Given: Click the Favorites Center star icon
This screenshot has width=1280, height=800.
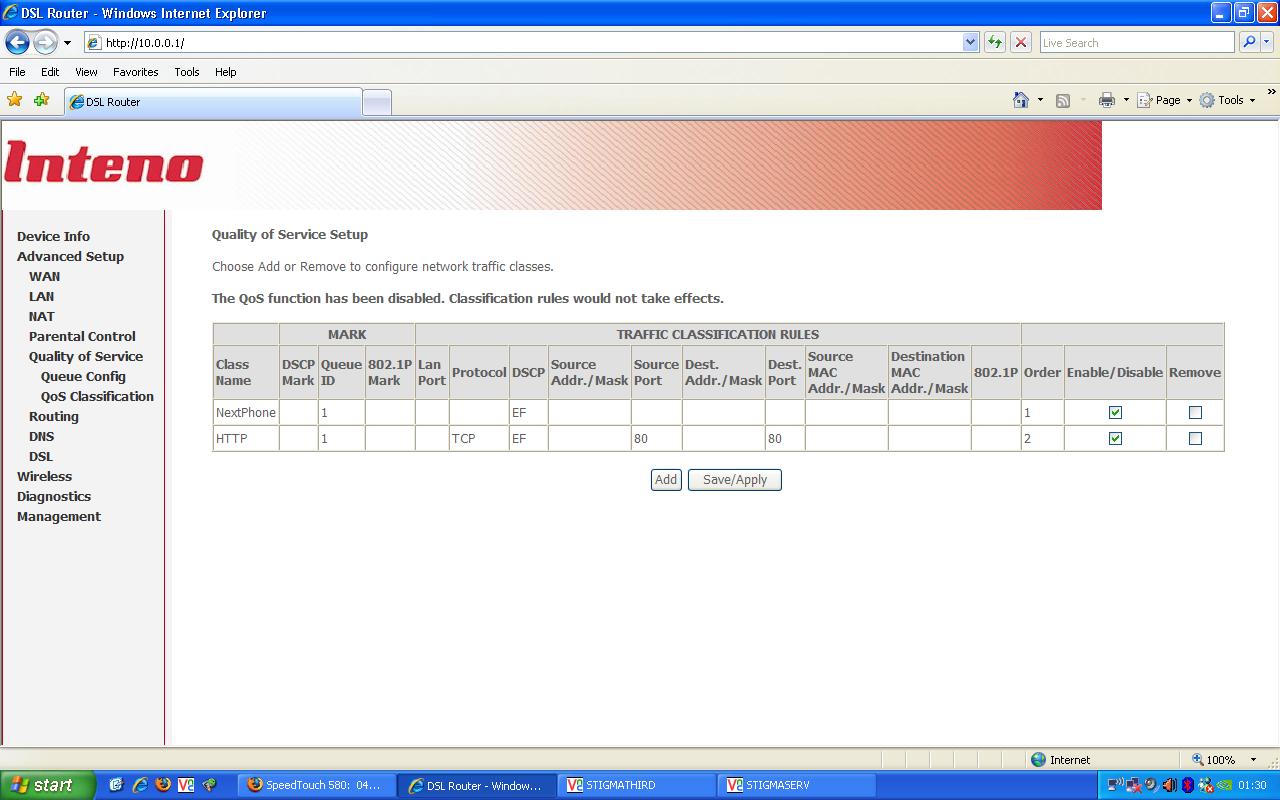Looking at the screenshot, I should [x=14, y=100].
